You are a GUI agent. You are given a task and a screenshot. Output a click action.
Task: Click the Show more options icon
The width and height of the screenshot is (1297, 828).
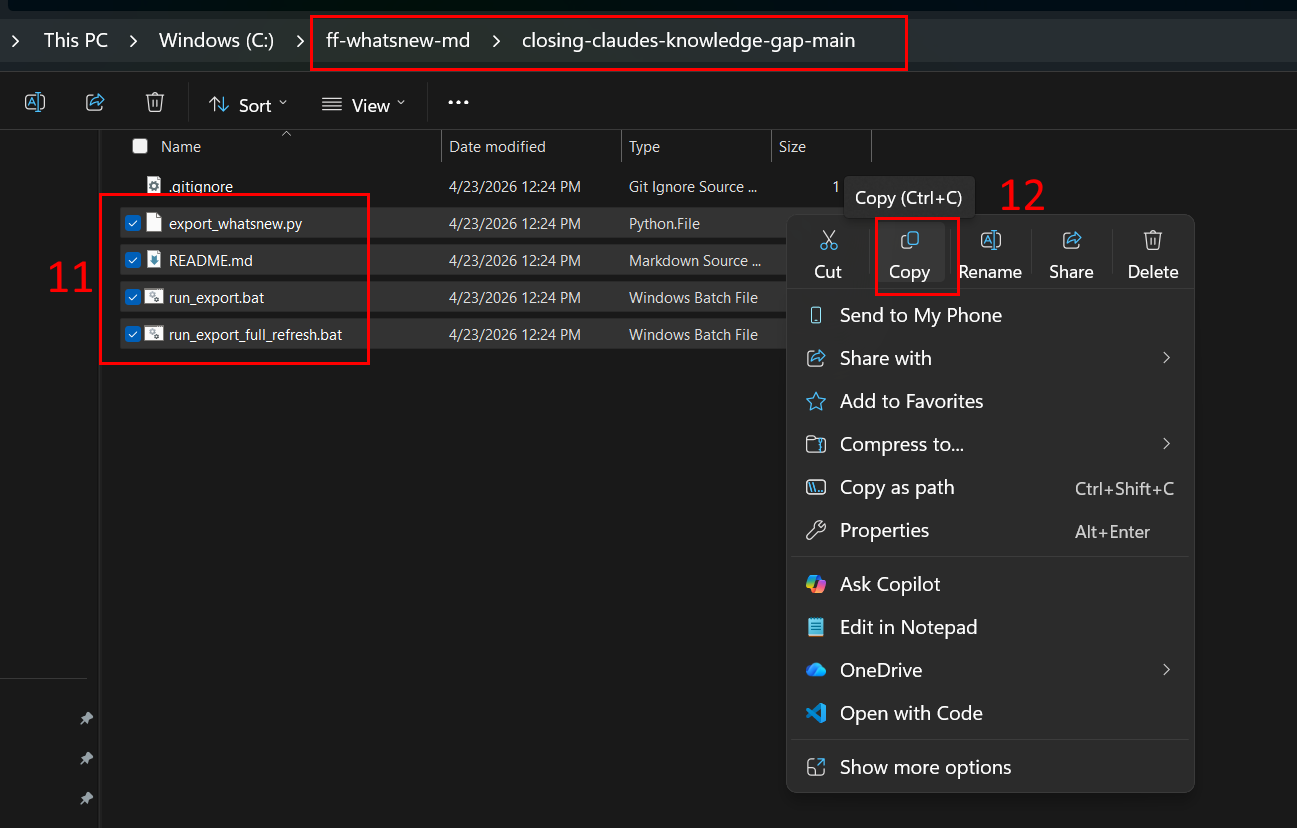click(x=816, y=767)
